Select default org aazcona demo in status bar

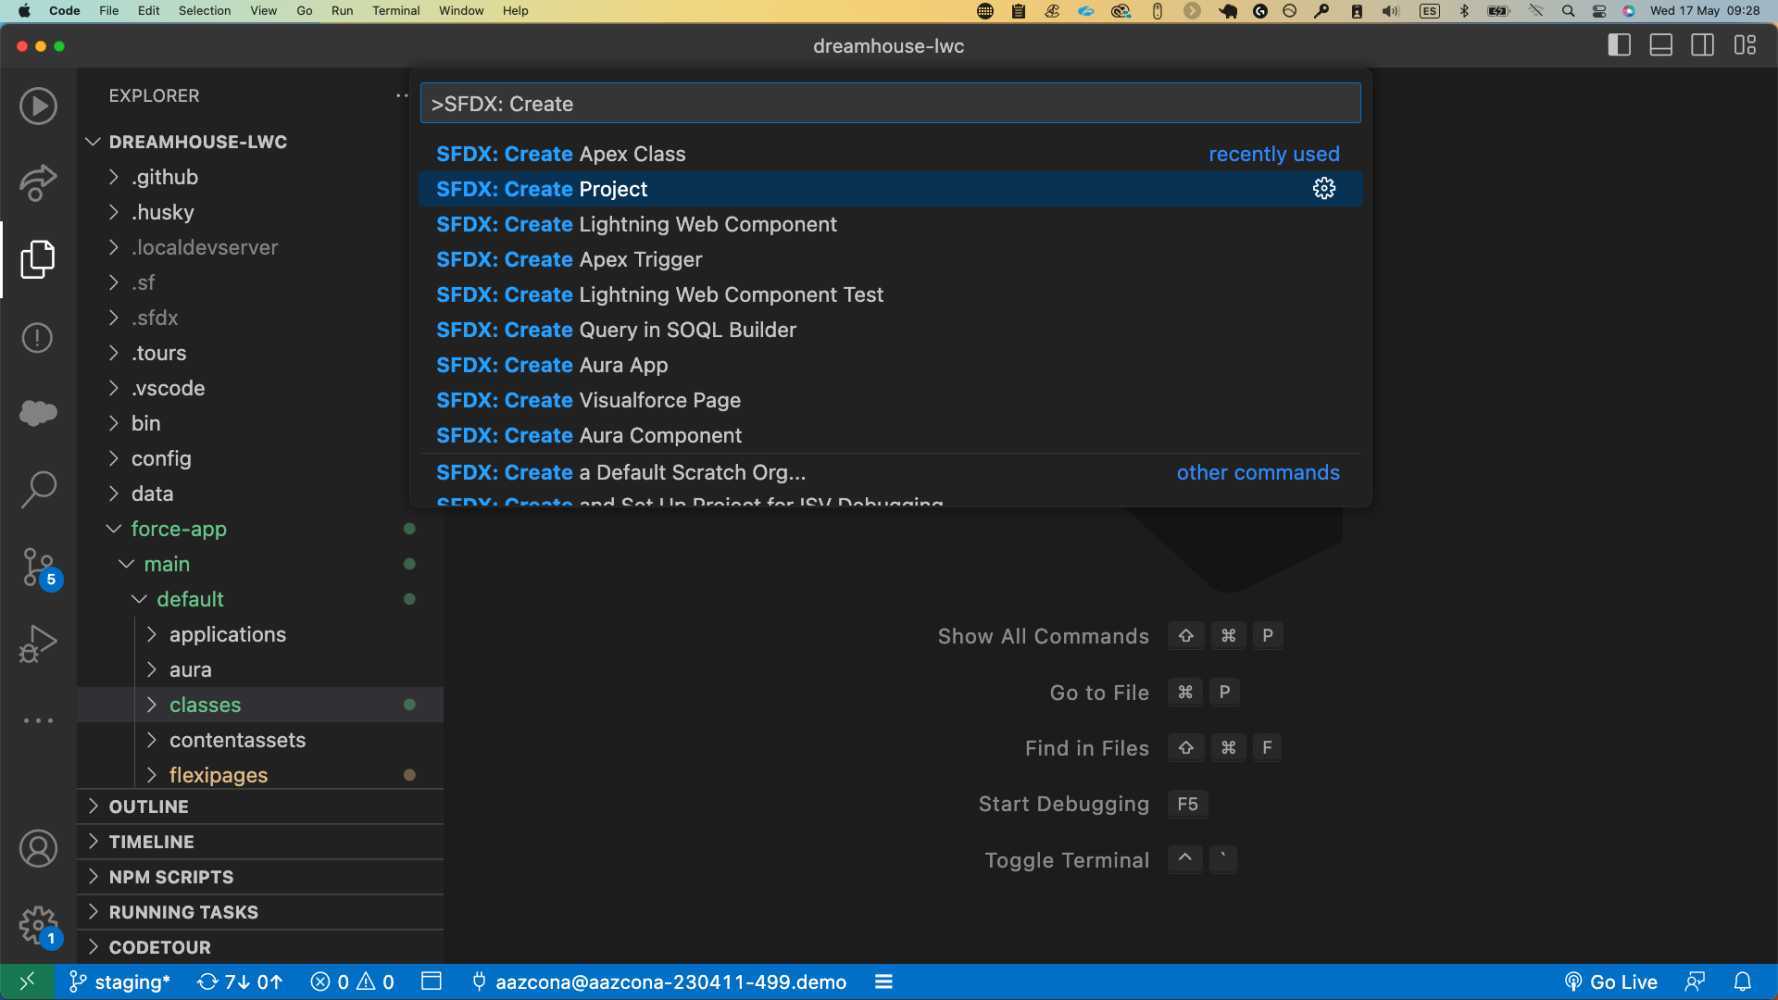click(x=659, y=982)
